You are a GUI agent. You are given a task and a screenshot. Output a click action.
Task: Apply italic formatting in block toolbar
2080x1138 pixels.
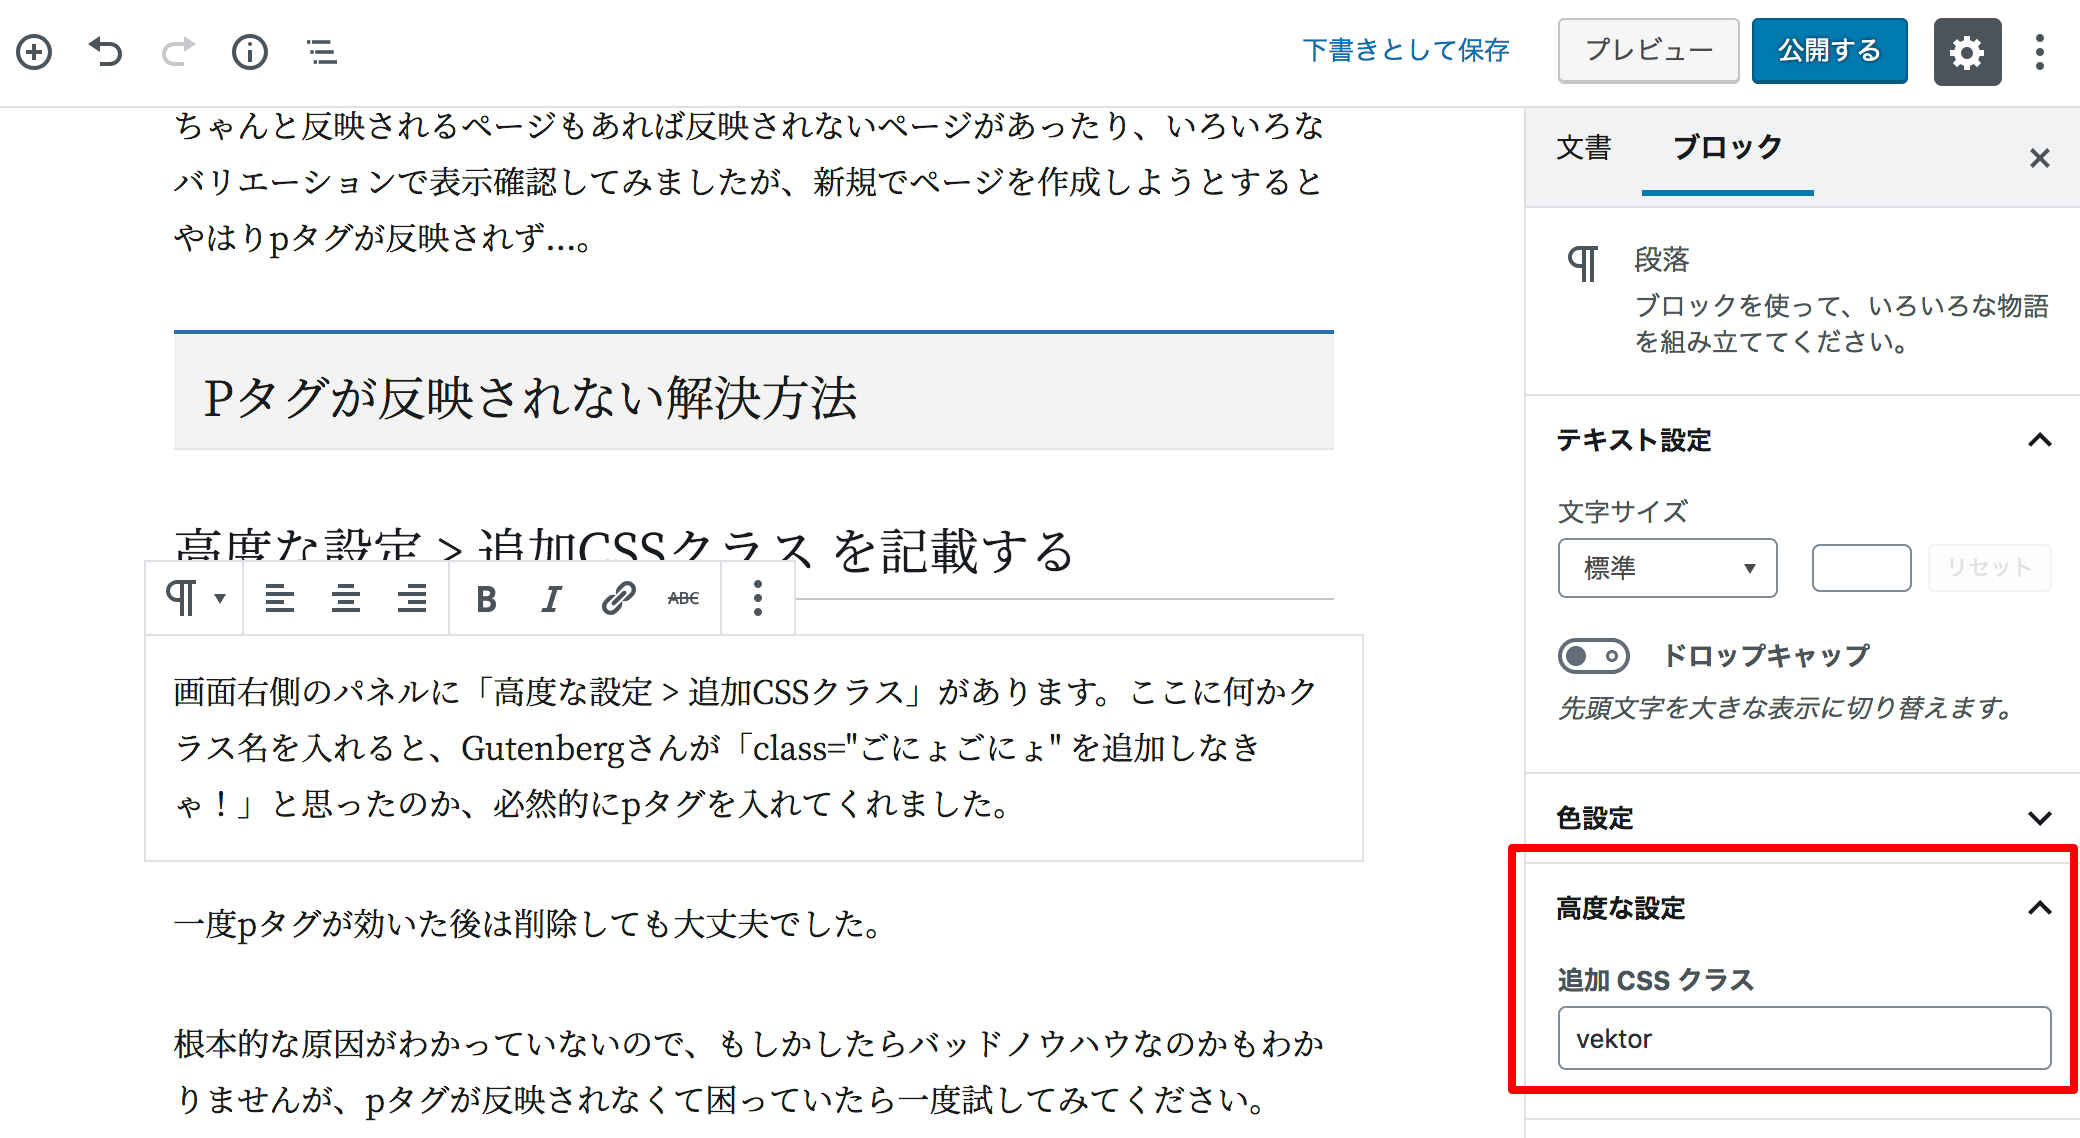(x=550, y=597)
